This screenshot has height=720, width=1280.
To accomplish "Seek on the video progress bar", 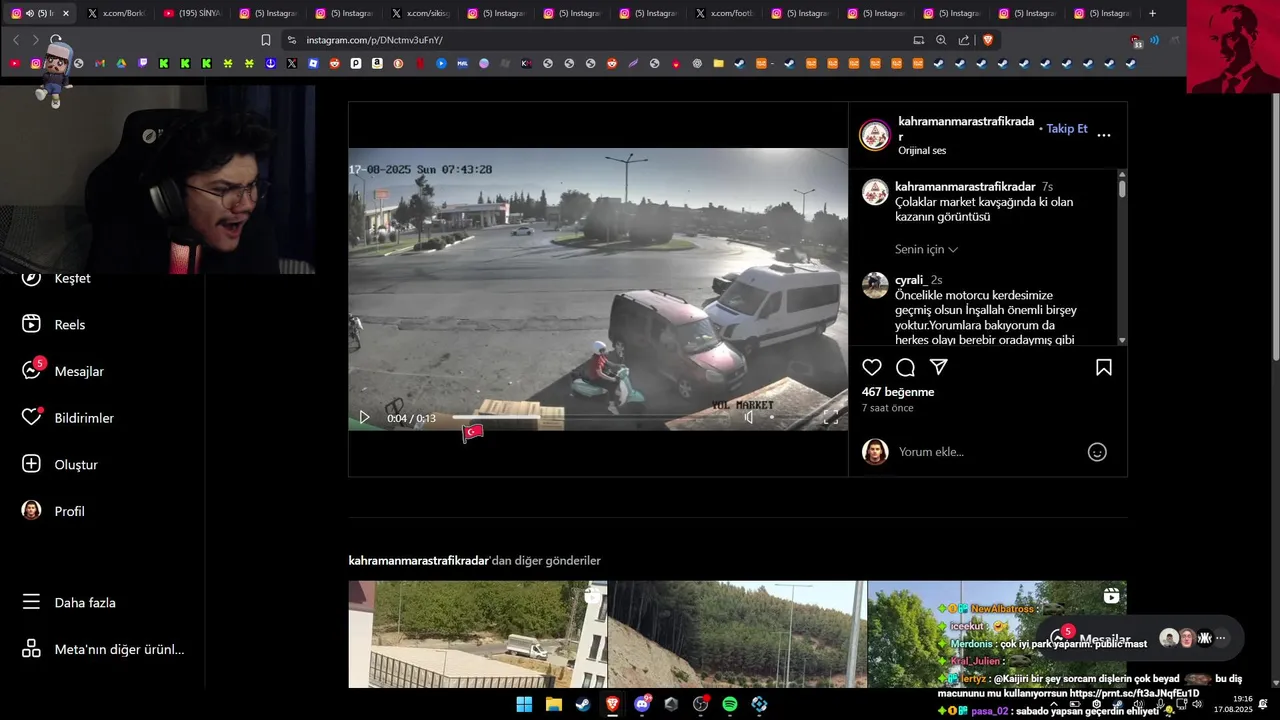I will click(590, 417).
